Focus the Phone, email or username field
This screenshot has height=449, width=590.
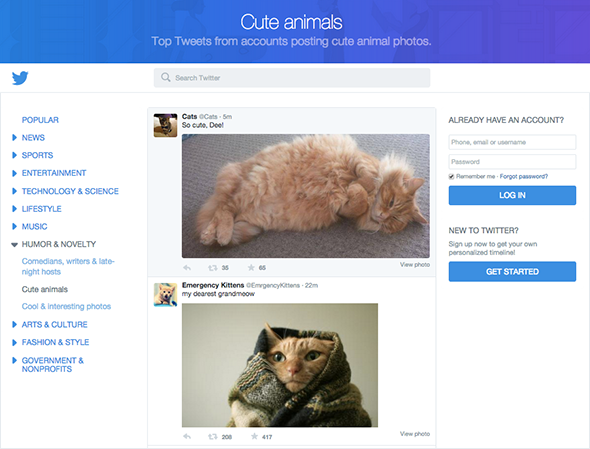pyautogui.click(x=512, y=142)
